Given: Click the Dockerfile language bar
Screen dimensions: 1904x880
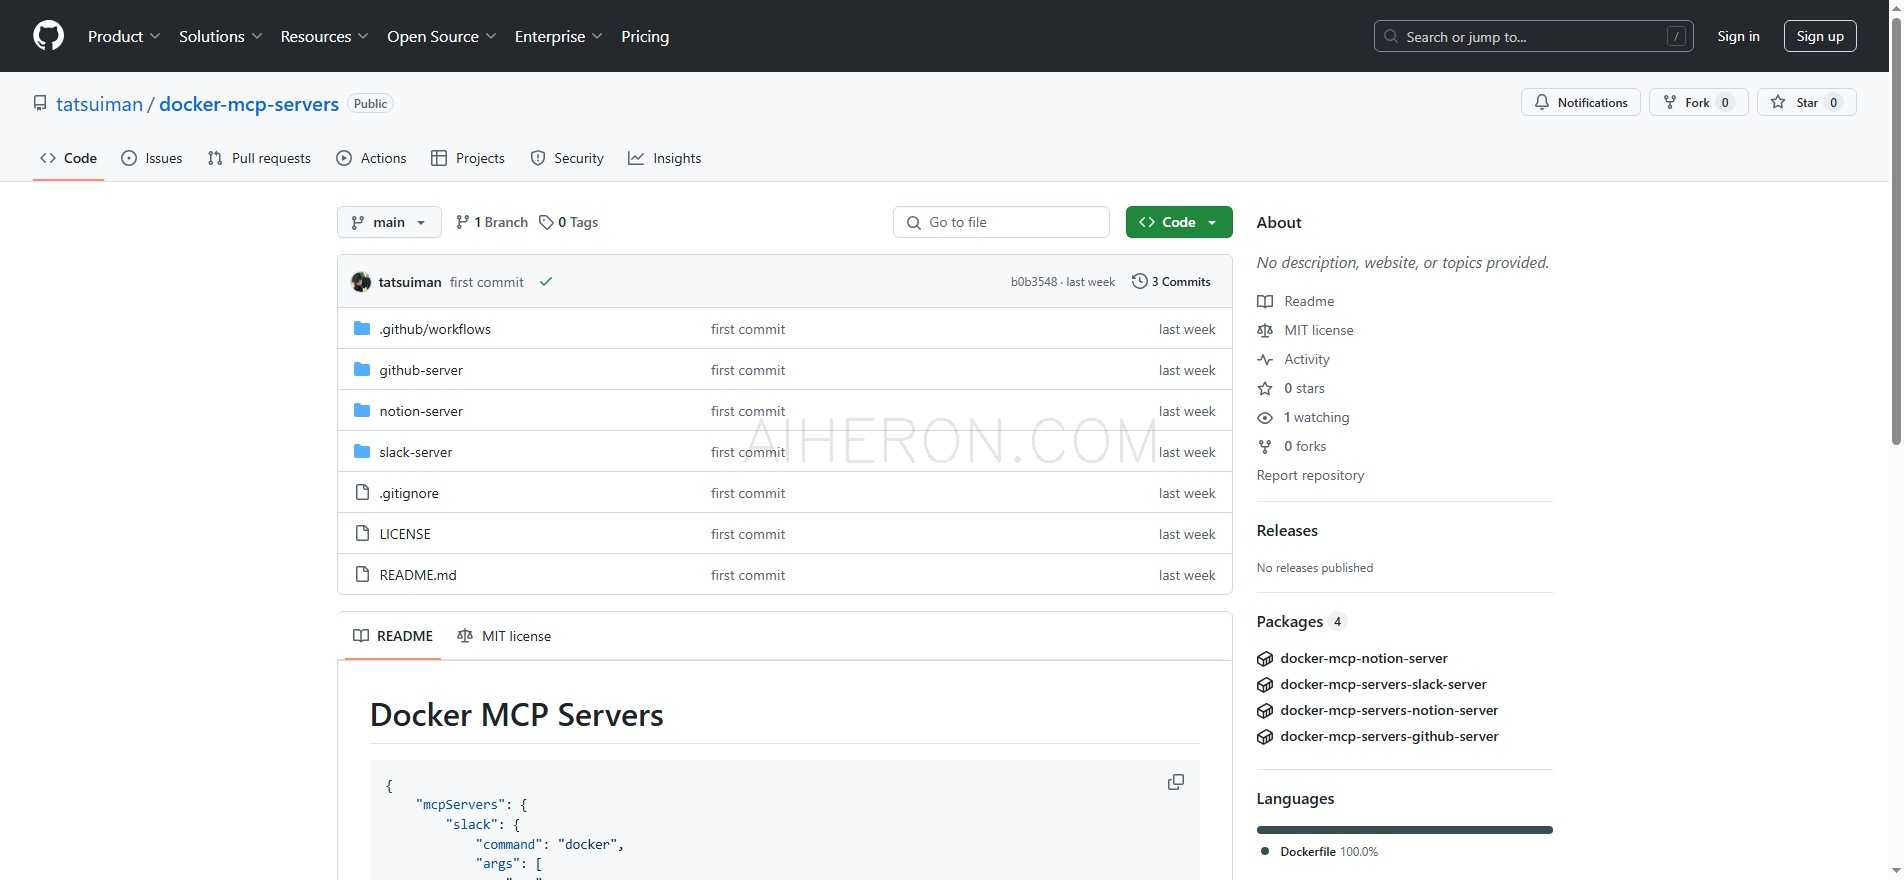Looking at the screenshot, I should click(x=1404, y=830).
